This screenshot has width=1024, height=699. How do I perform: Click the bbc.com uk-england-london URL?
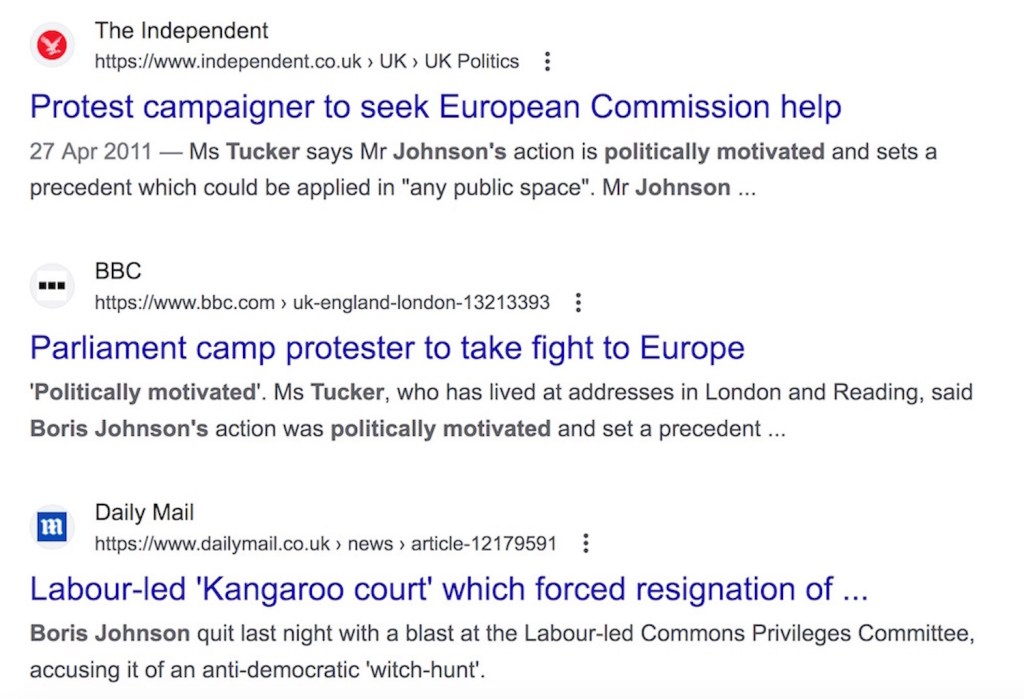point(322,303)
